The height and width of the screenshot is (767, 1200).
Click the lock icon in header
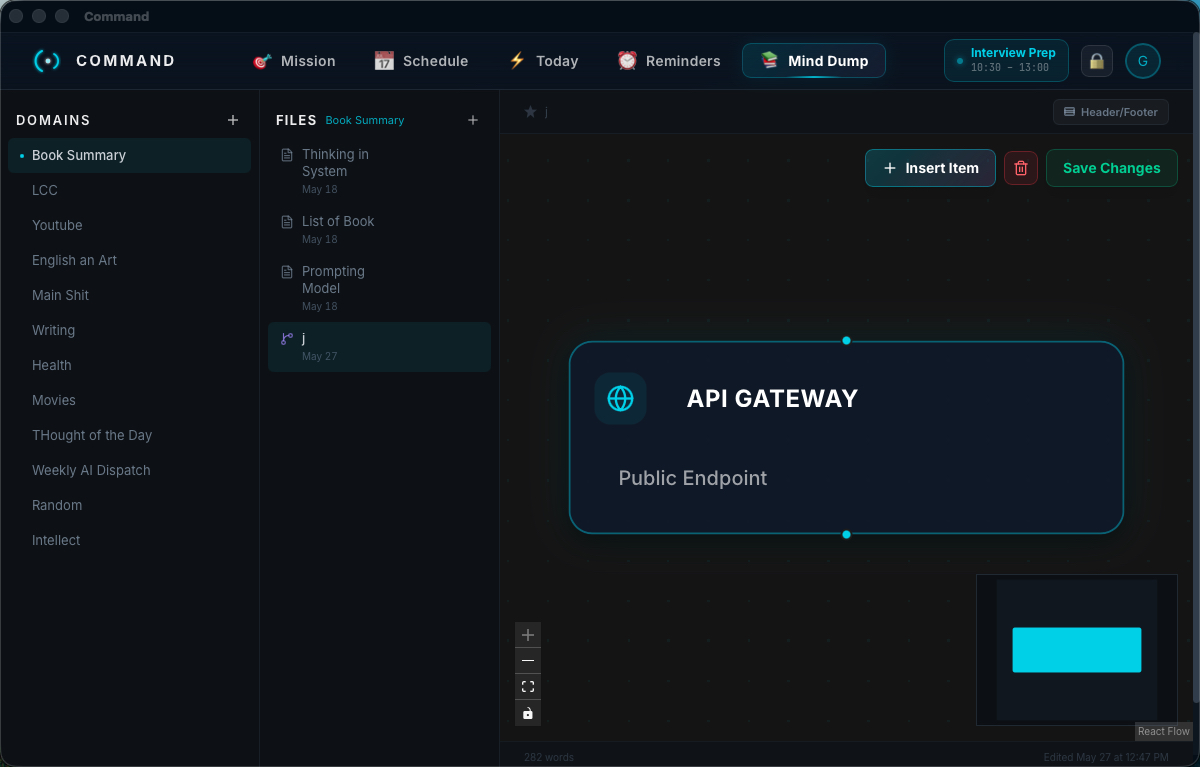point(1097,61)
